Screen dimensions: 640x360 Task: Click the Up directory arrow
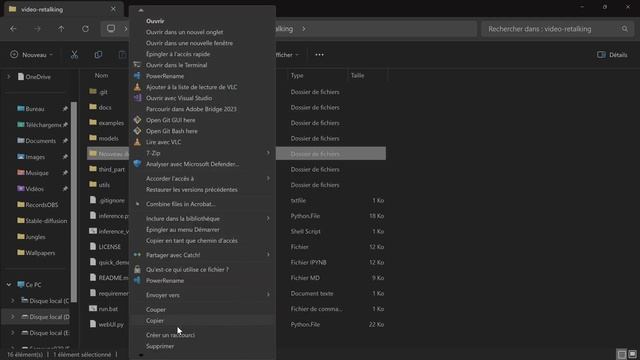click(x=61, y=29)
